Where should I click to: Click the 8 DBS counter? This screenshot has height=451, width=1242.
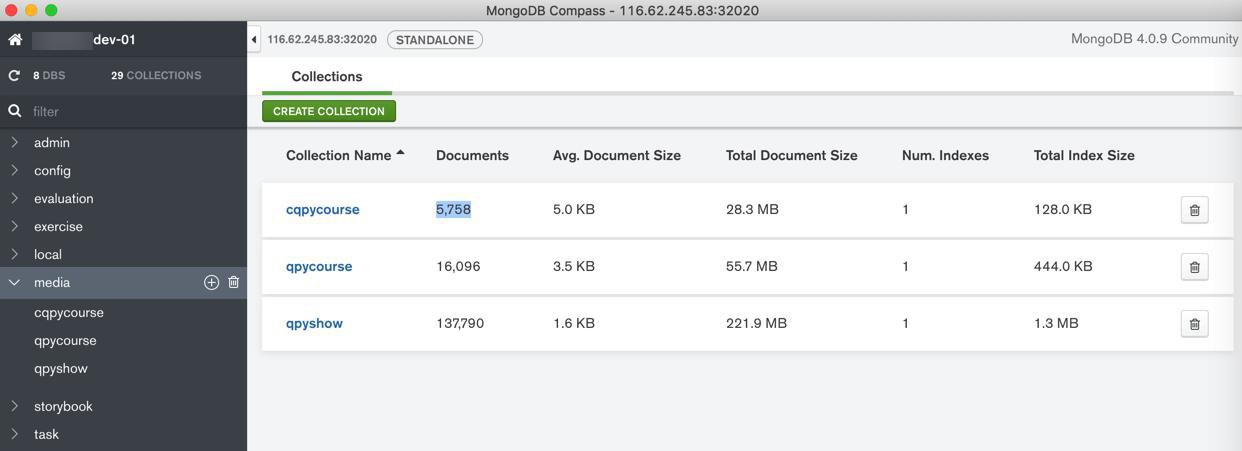click(x=49, y=76)
